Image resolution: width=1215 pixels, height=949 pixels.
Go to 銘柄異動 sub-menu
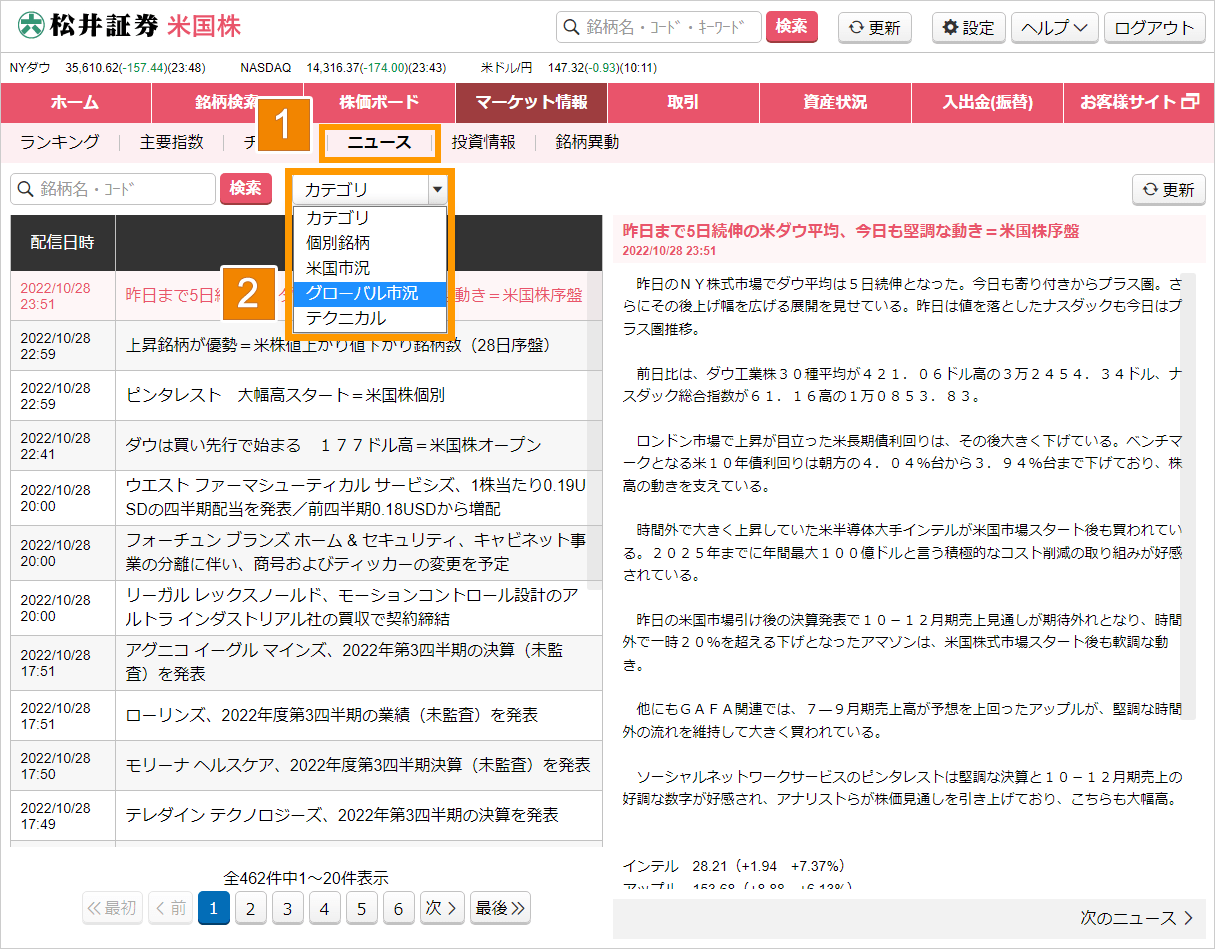(x=587, y=142)
